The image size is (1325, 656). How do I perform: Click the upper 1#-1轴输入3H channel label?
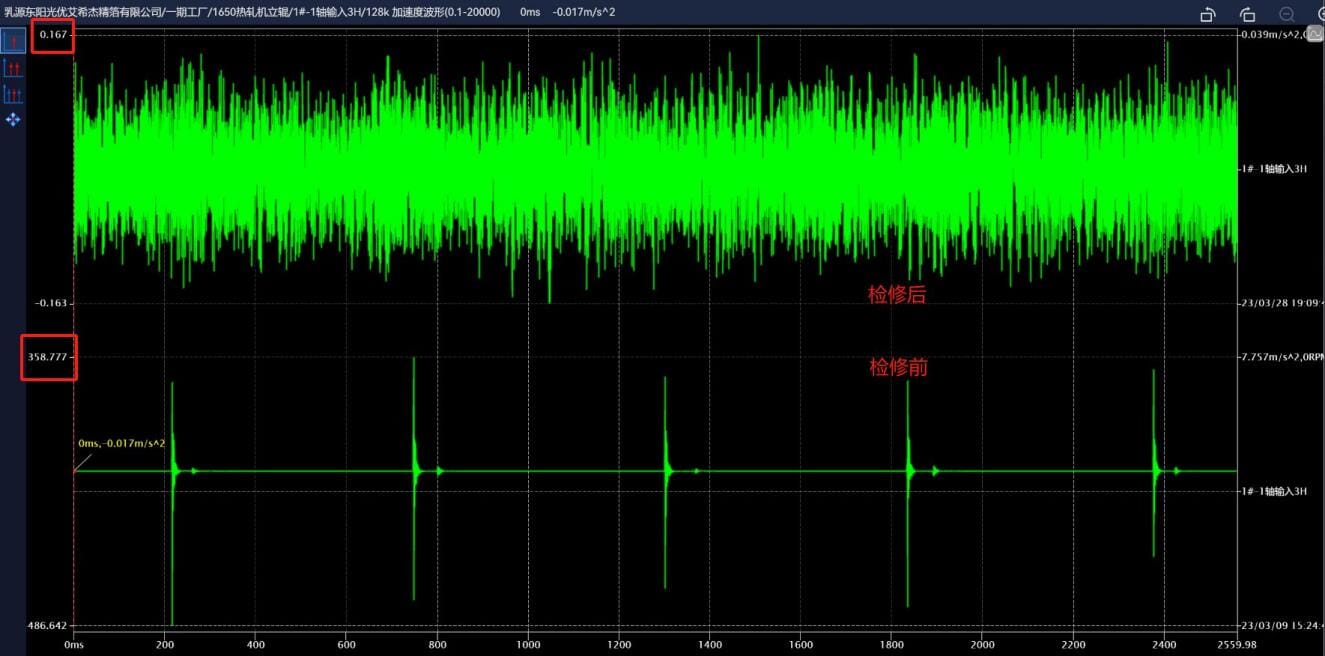1276,168
